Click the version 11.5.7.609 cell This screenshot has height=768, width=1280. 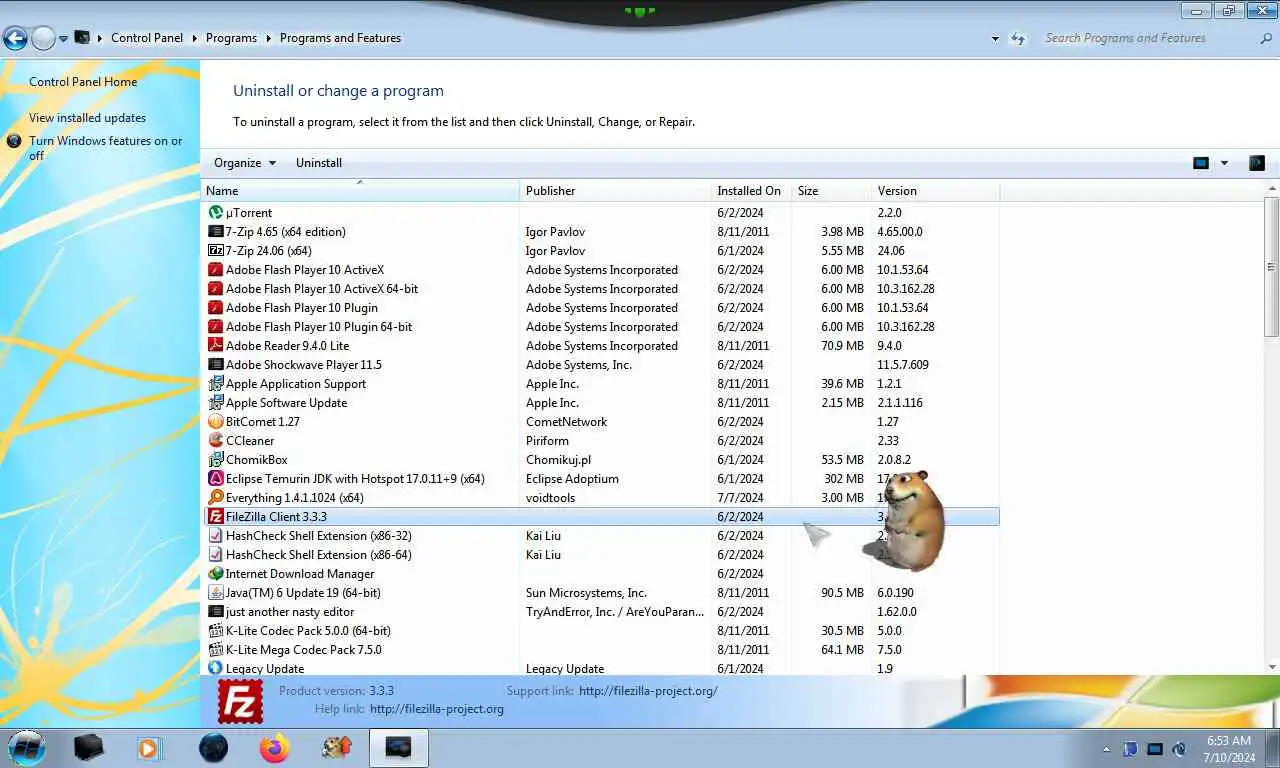pyautogui.click(x=903, y=364)
